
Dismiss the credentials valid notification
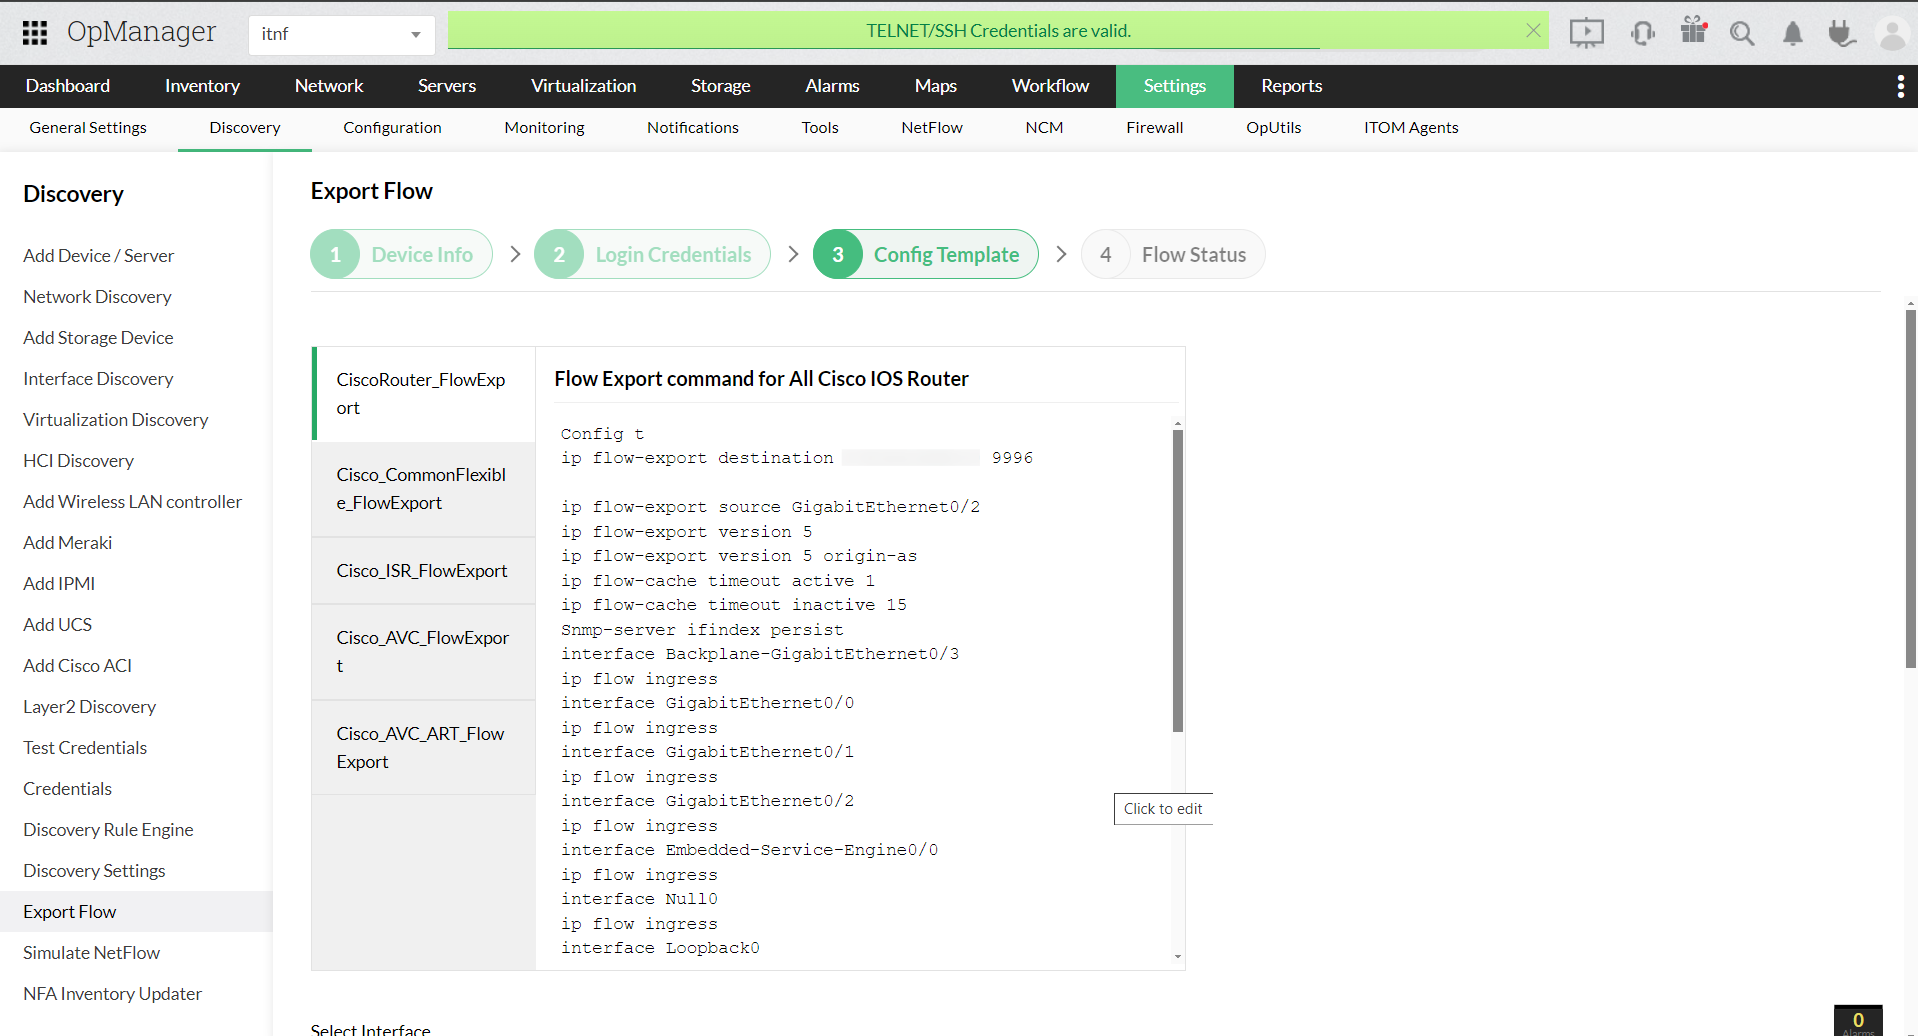click(1533, 31)
